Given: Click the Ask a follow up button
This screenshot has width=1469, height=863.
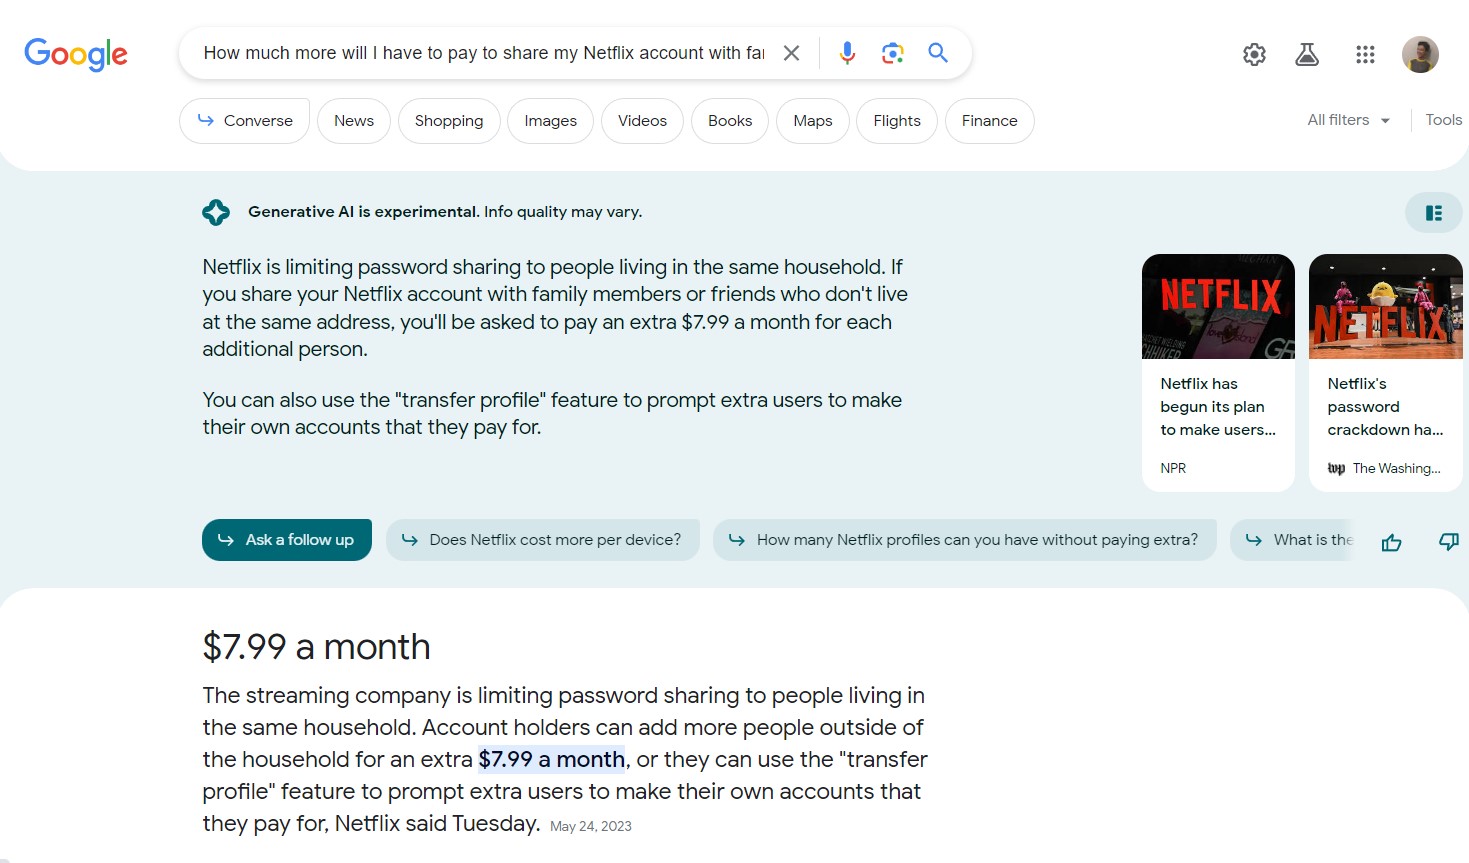Looking at the screenshot, I should pos(286,540).
